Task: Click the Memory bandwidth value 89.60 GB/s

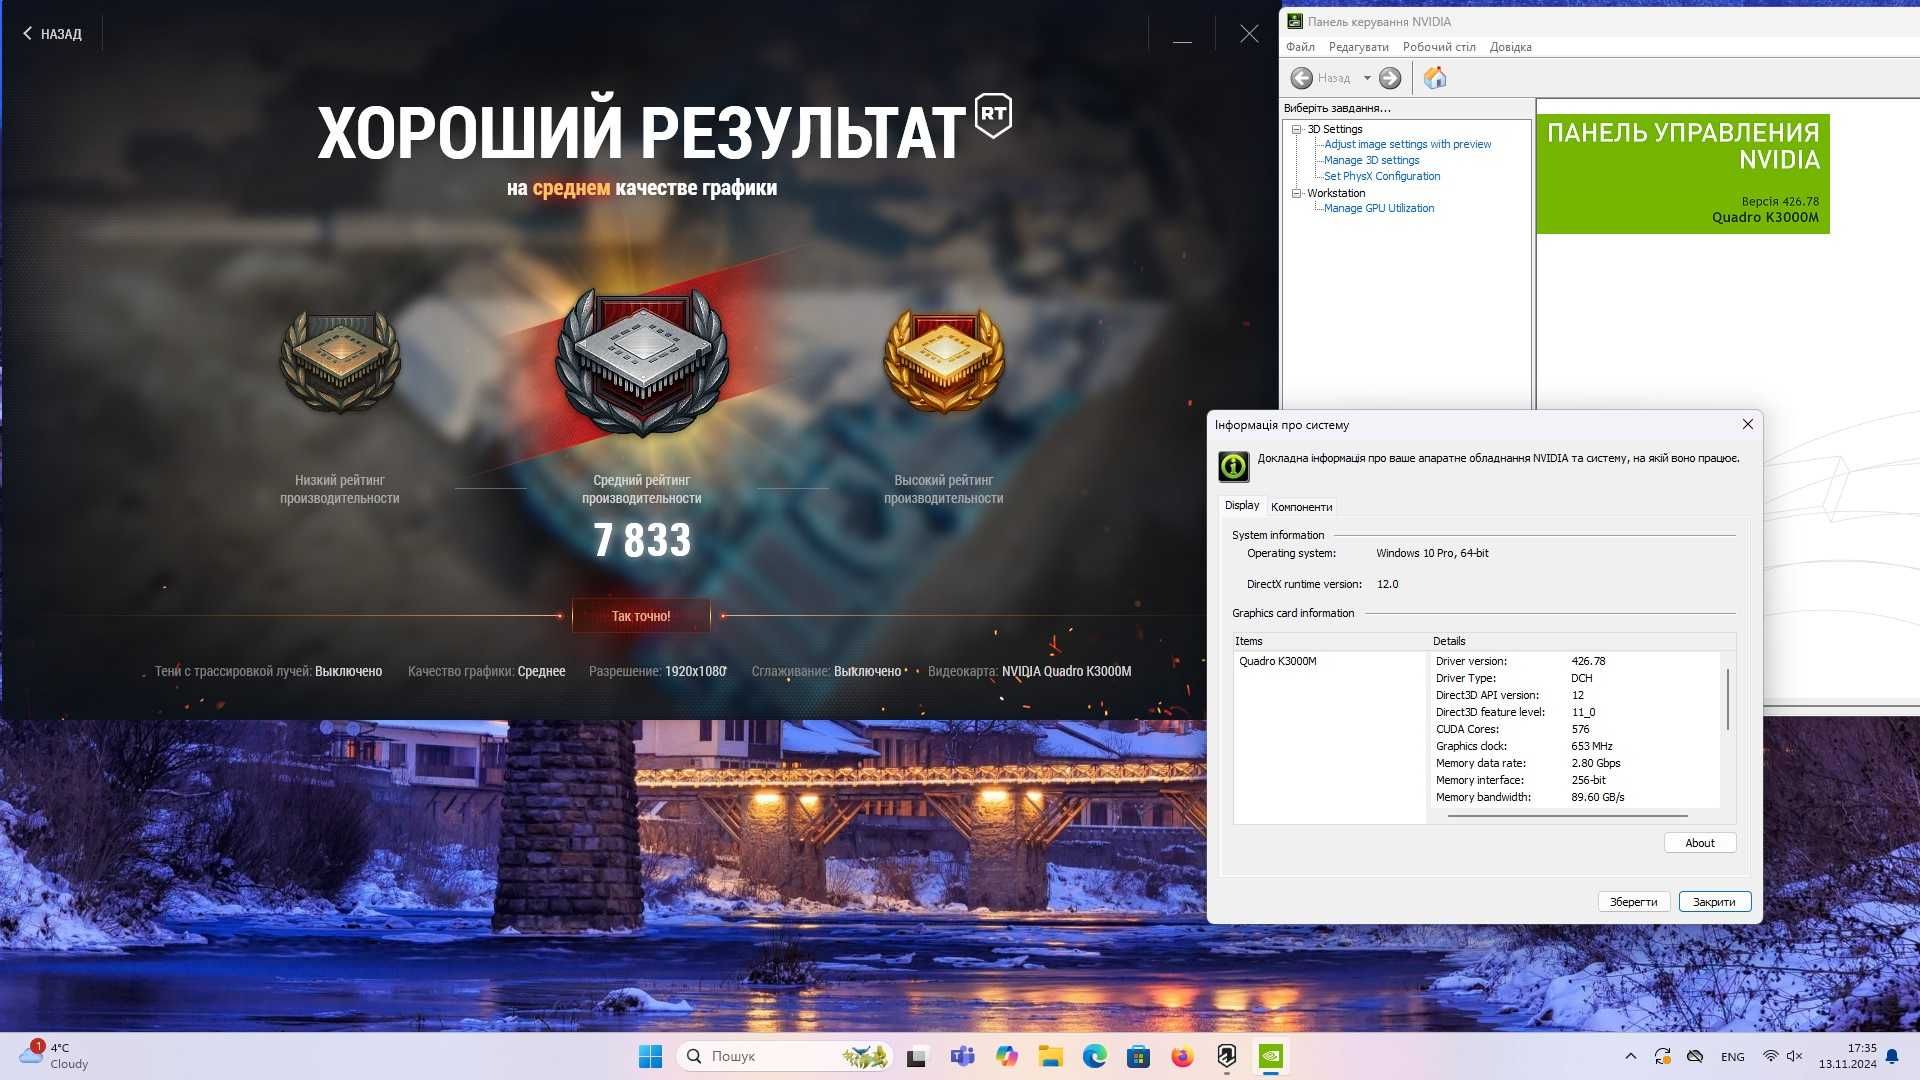Action: tap(1597, 797)
